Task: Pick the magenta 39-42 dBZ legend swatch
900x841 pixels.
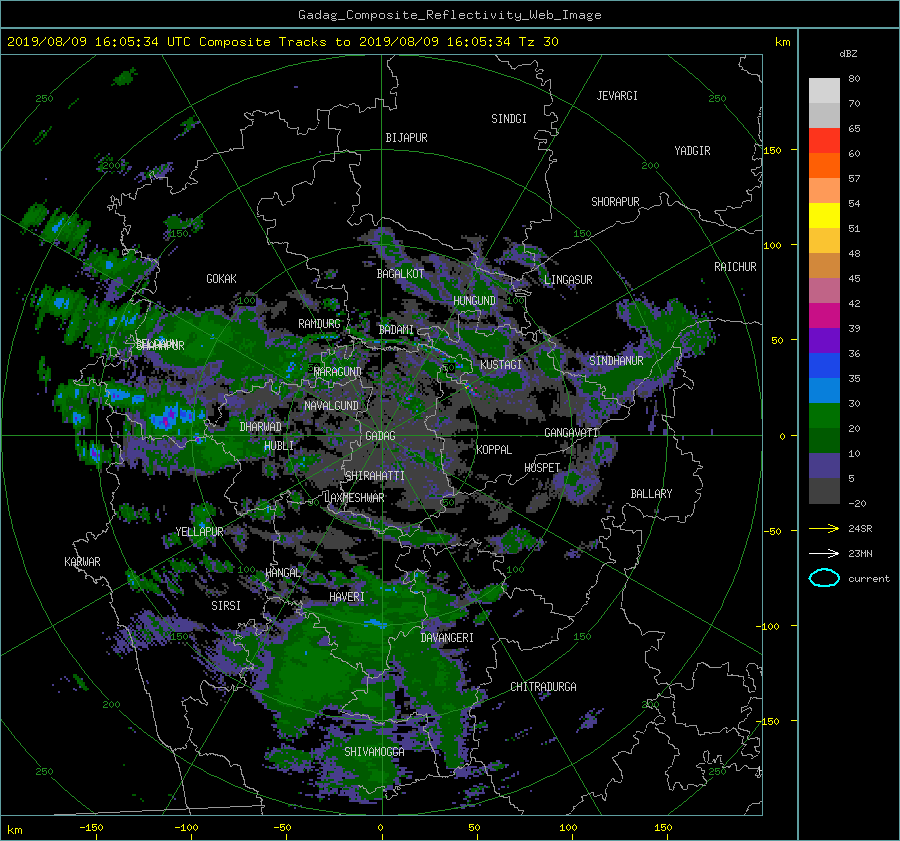Action: [824, 315]
